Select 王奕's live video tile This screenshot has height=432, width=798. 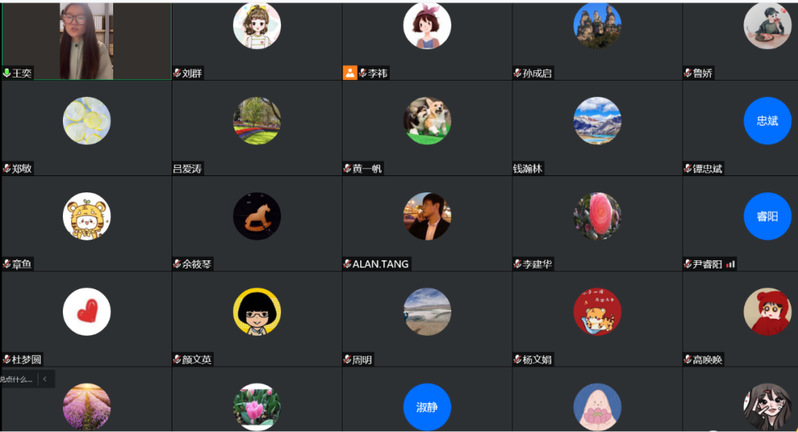pos(87,41)
